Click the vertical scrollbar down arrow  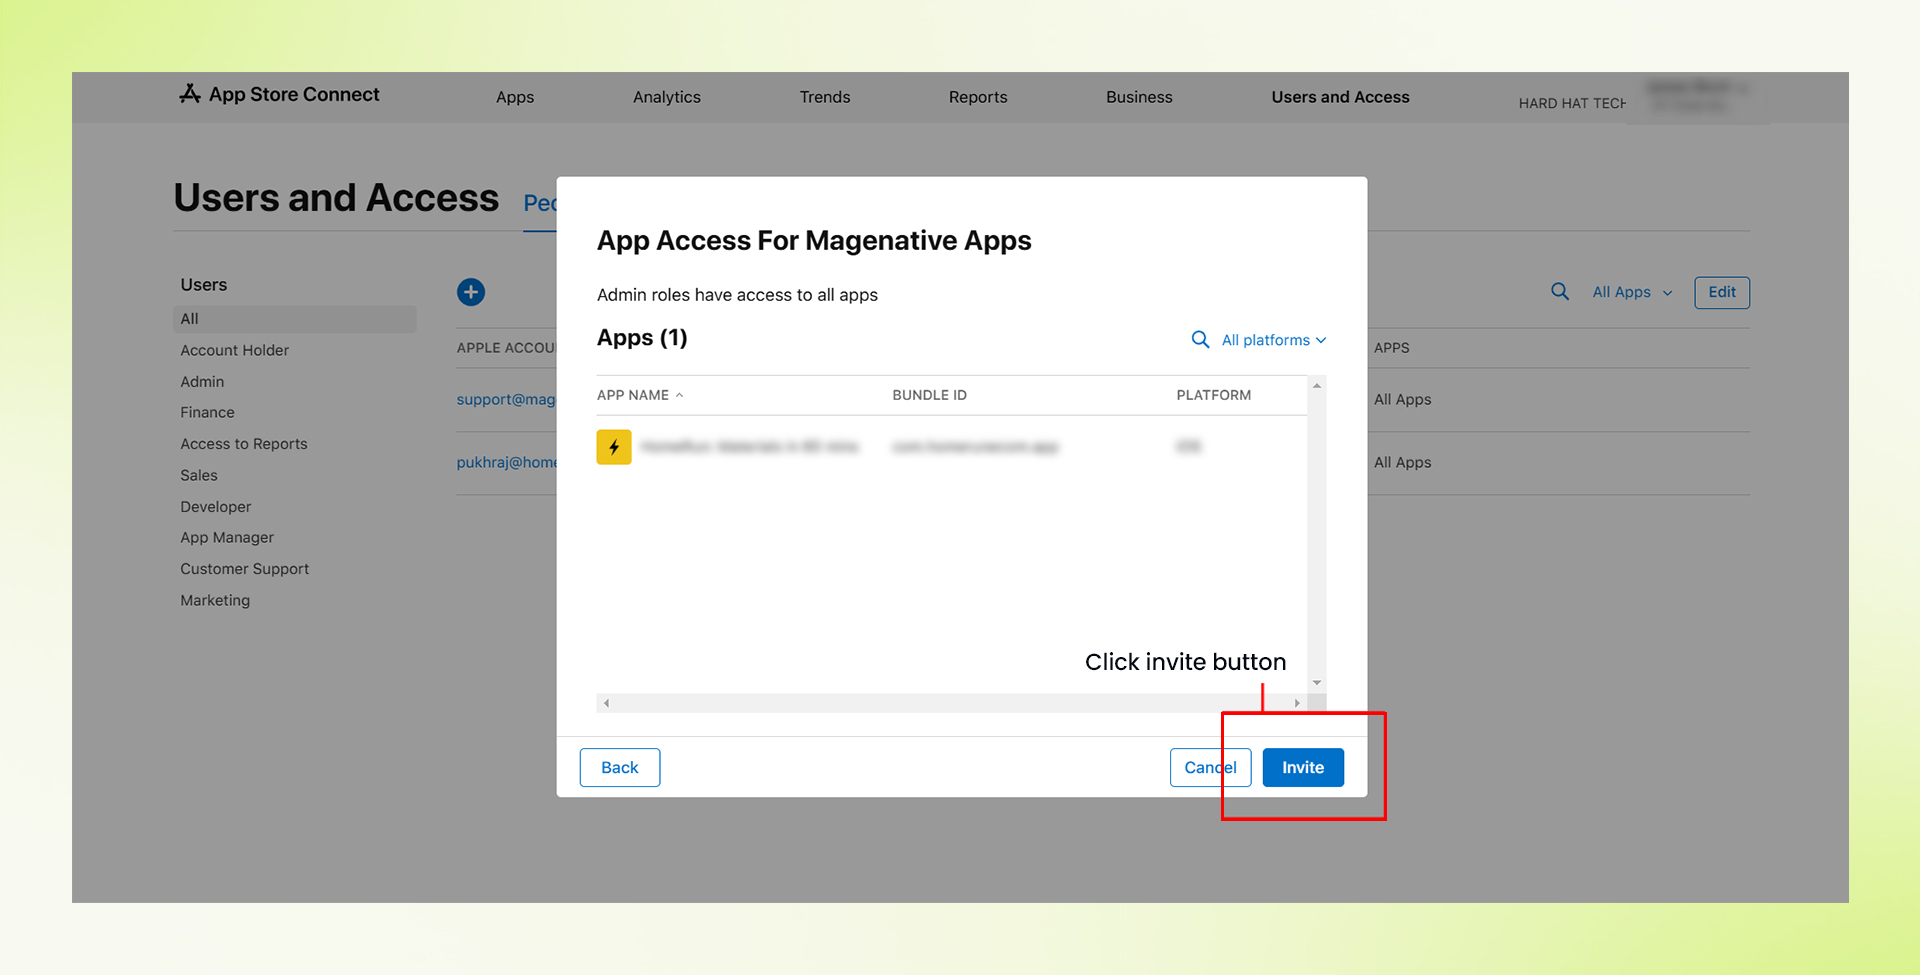point(1317,683)
